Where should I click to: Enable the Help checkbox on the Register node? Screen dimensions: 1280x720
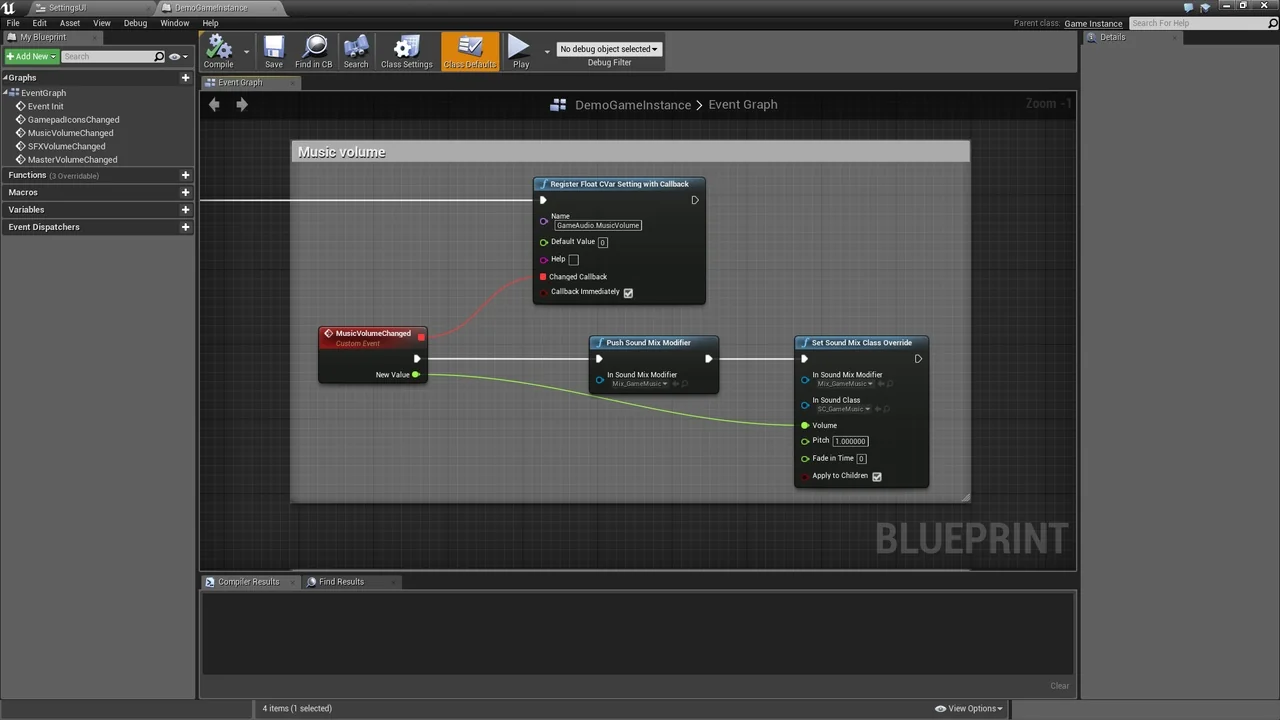(573, 260)
